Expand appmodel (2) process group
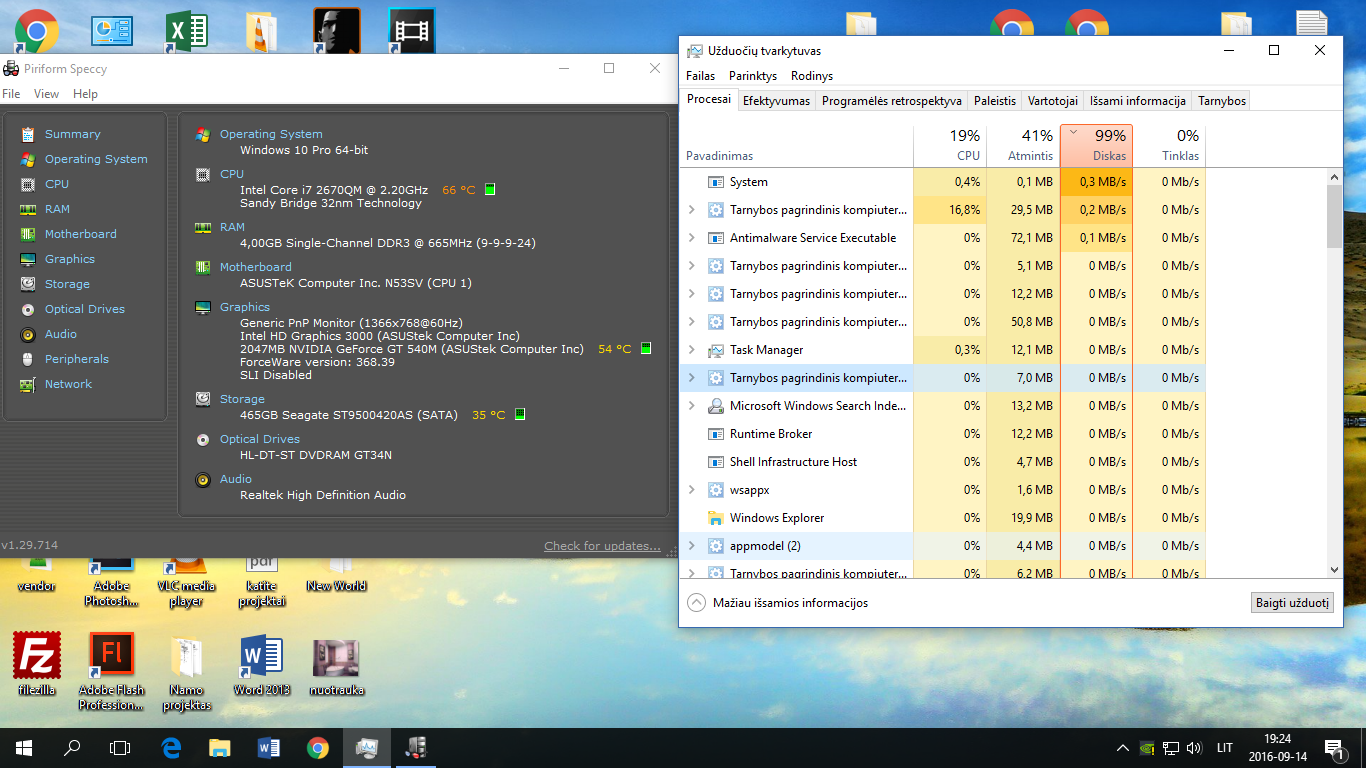The image size is (1366, 768). tap(691, 546)
